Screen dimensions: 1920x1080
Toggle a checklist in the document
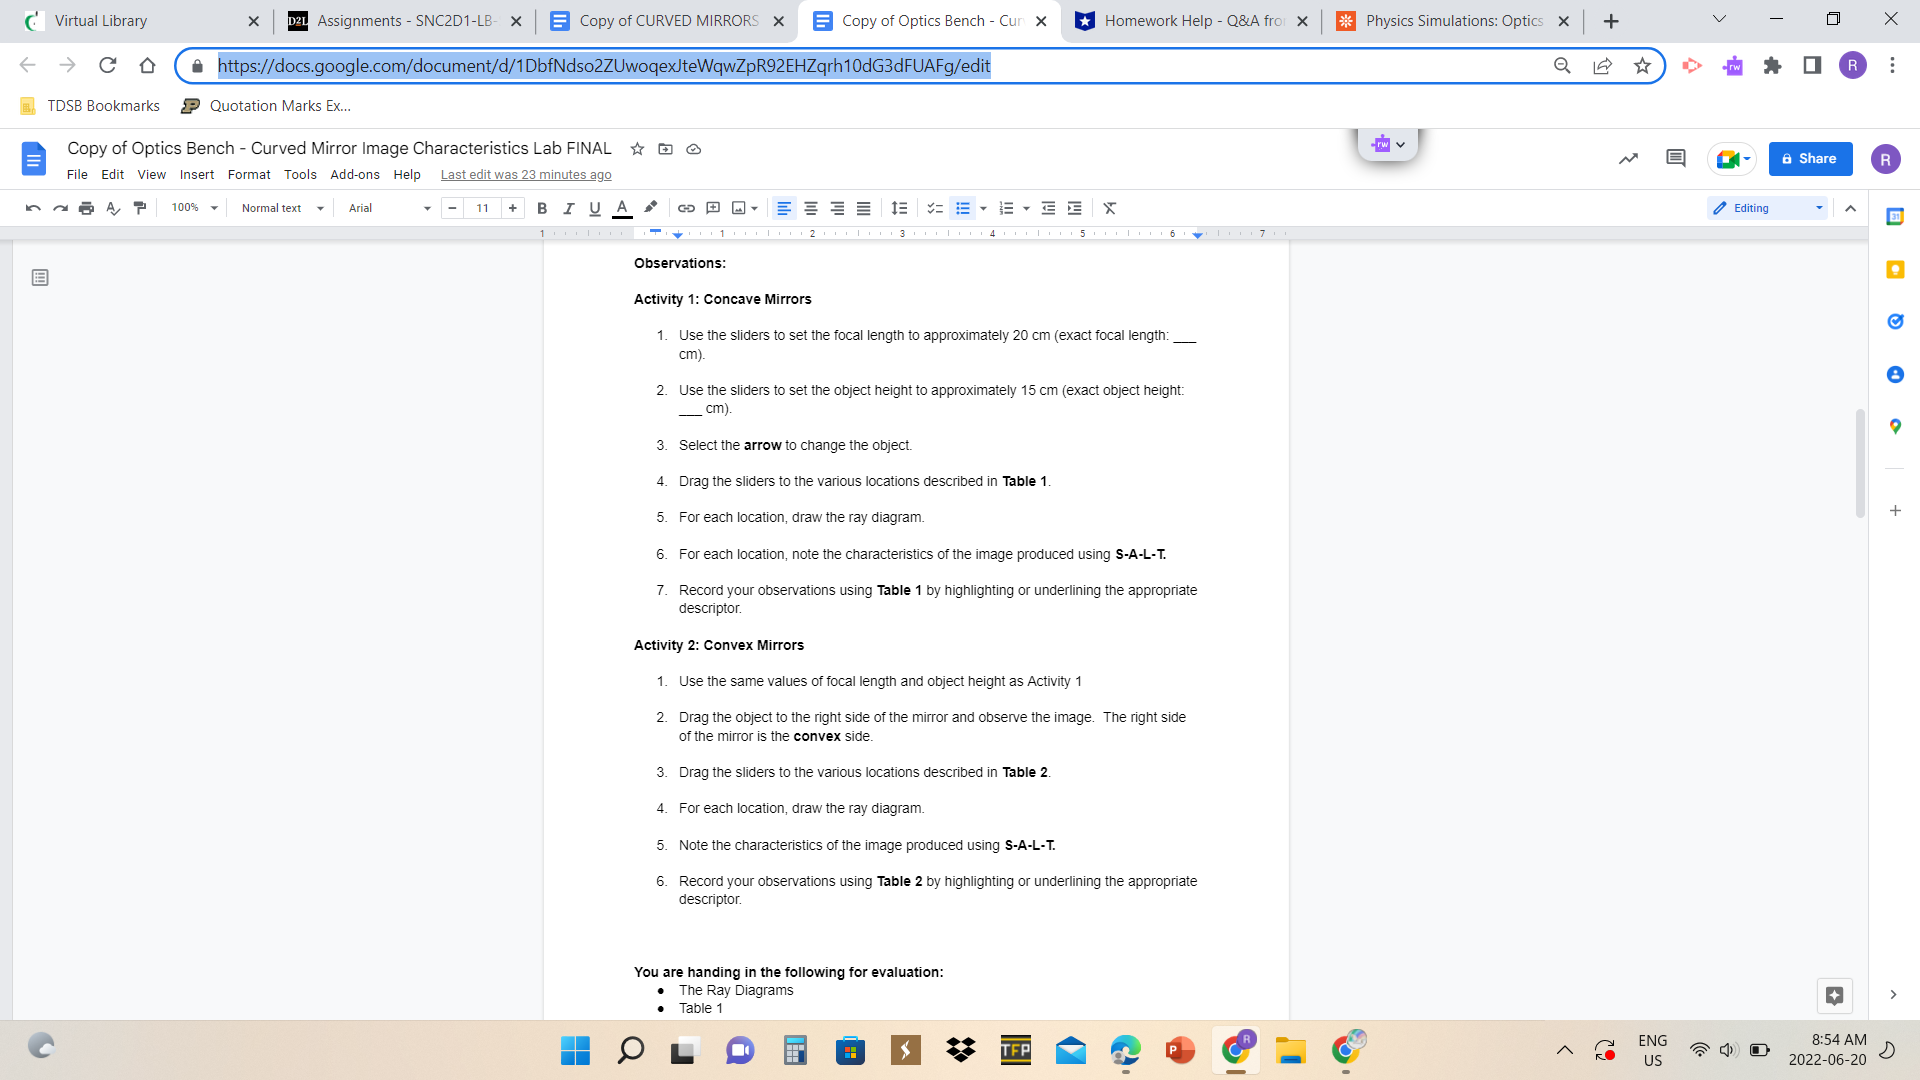pyautogui.click(x=935, y=208)
